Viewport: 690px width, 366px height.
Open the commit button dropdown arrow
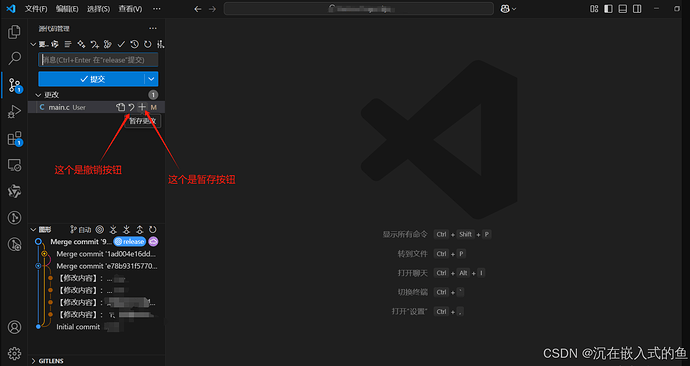(x=151, y=79)
